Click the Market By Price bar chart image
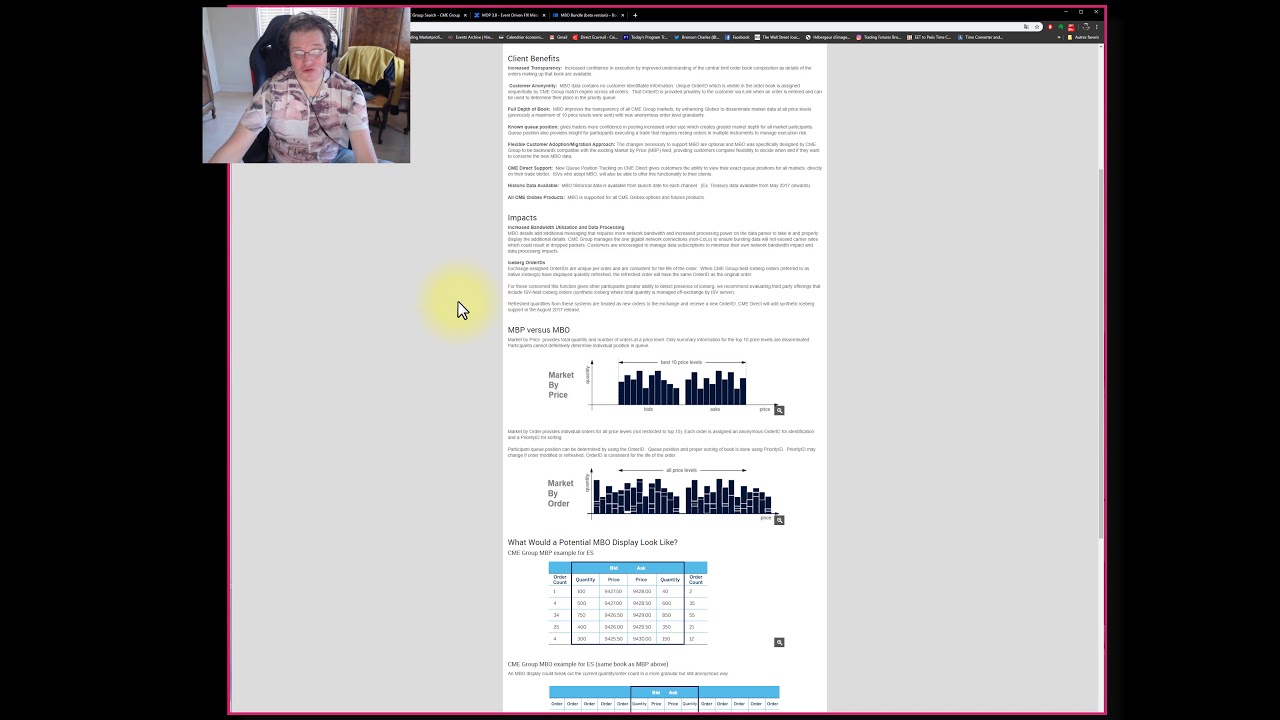Image resolution: width=1280 pixels, height=720 pixels. (x=663, y=385)
